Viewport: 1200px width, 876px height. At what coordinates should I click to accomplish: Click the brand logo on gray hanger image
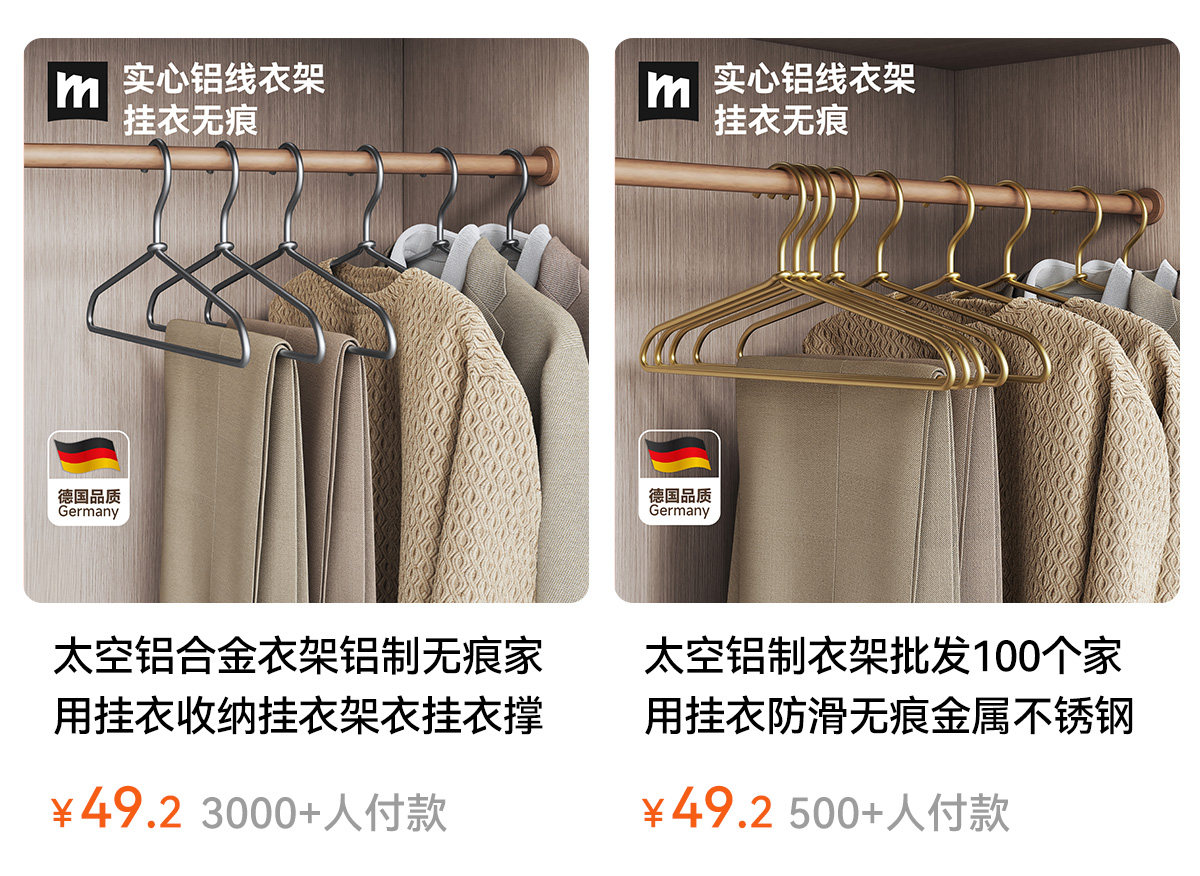(x=77, y=91)
